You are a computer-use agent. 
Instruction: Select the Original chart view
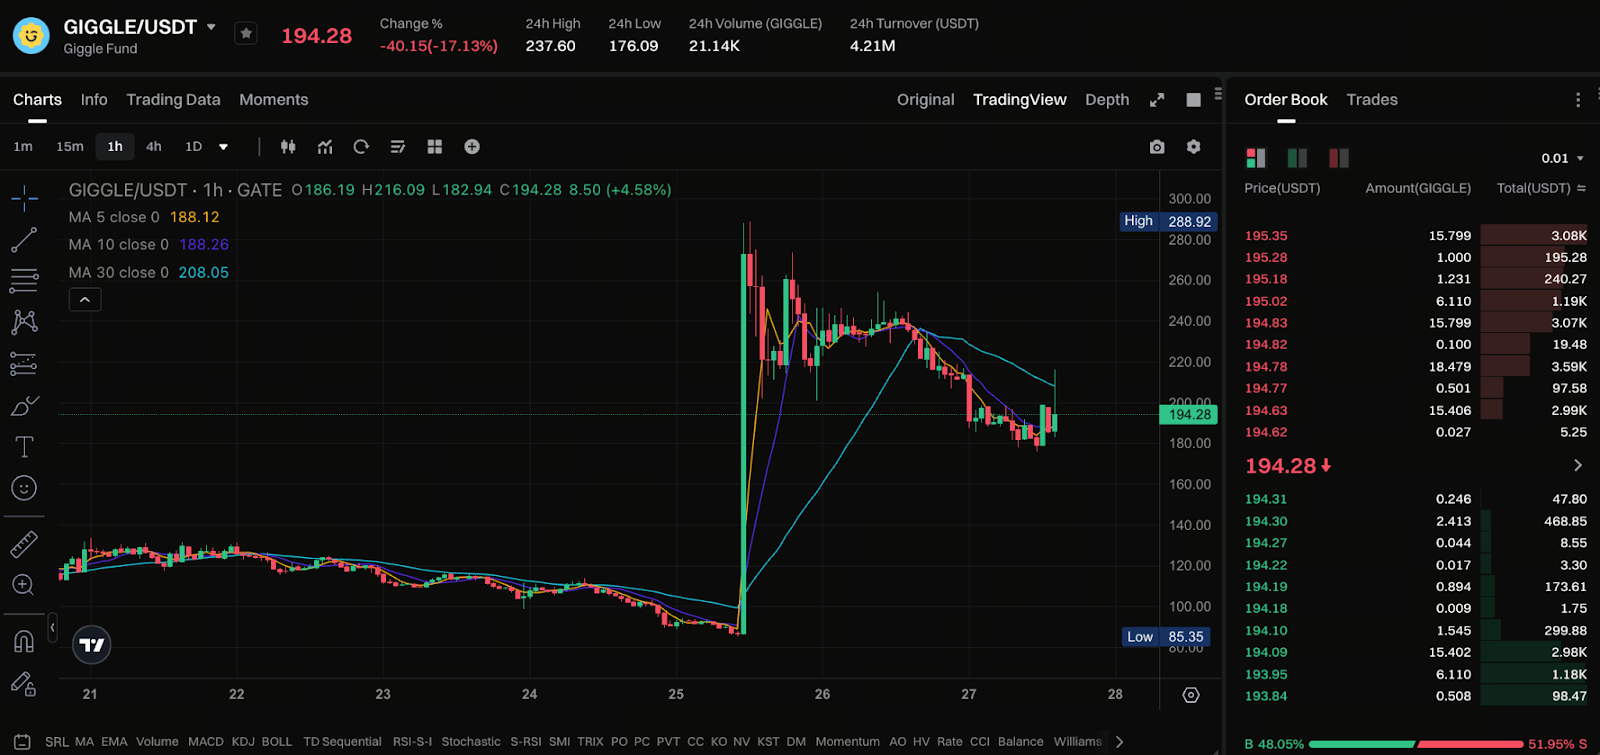click(925, 100)
